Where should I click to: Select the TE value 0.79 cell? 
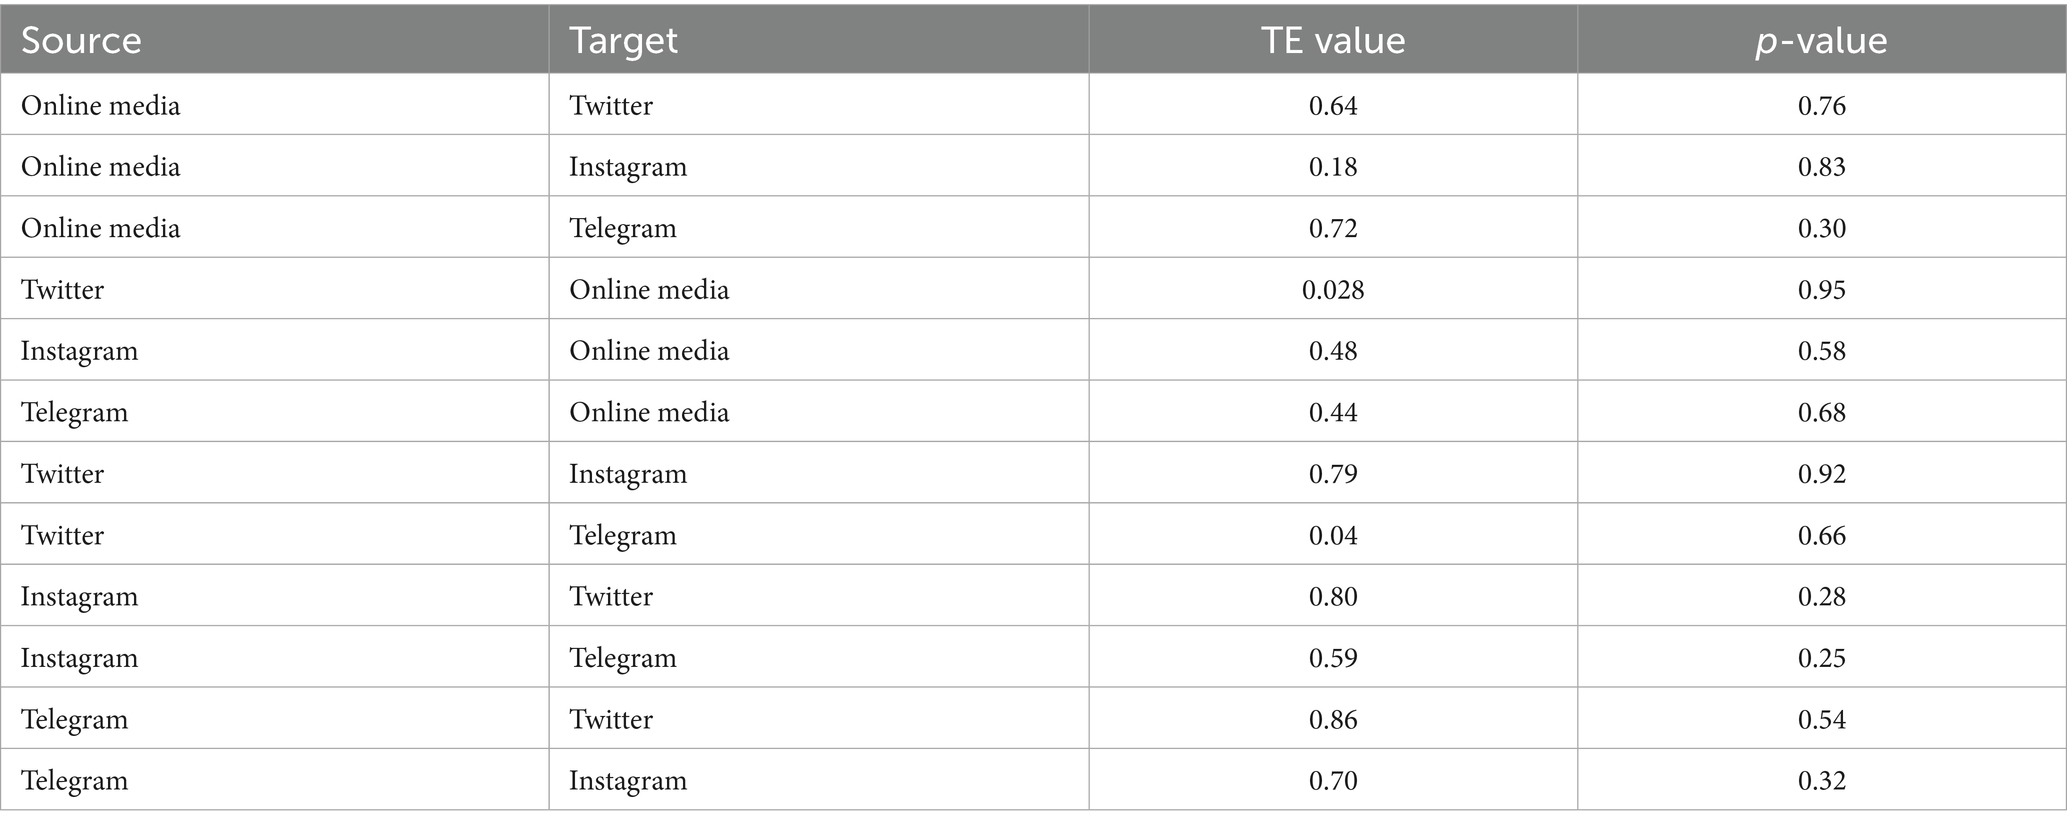click(x=1333, y=473)
